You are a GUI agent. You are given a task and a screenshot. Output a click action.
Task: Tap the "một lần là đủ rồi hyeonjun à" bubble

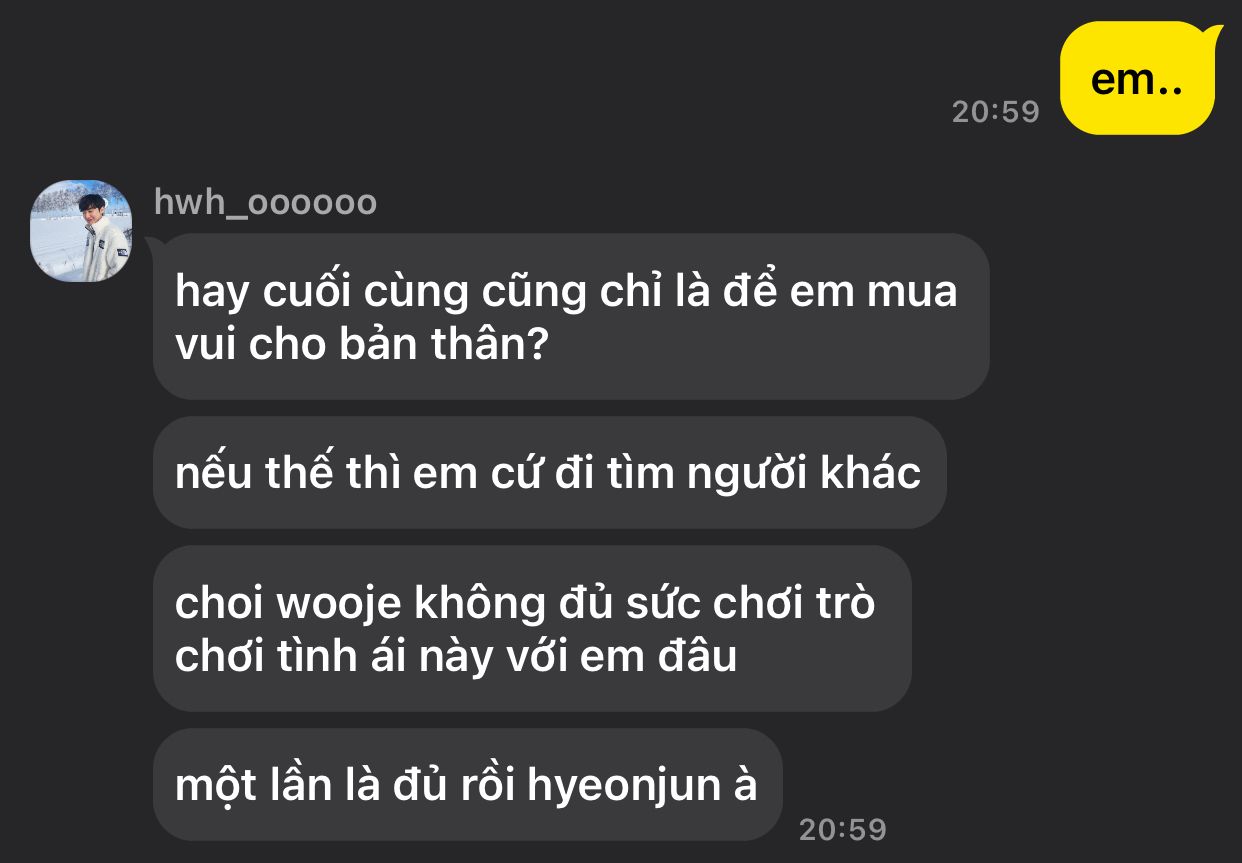[x=467, y=784]
